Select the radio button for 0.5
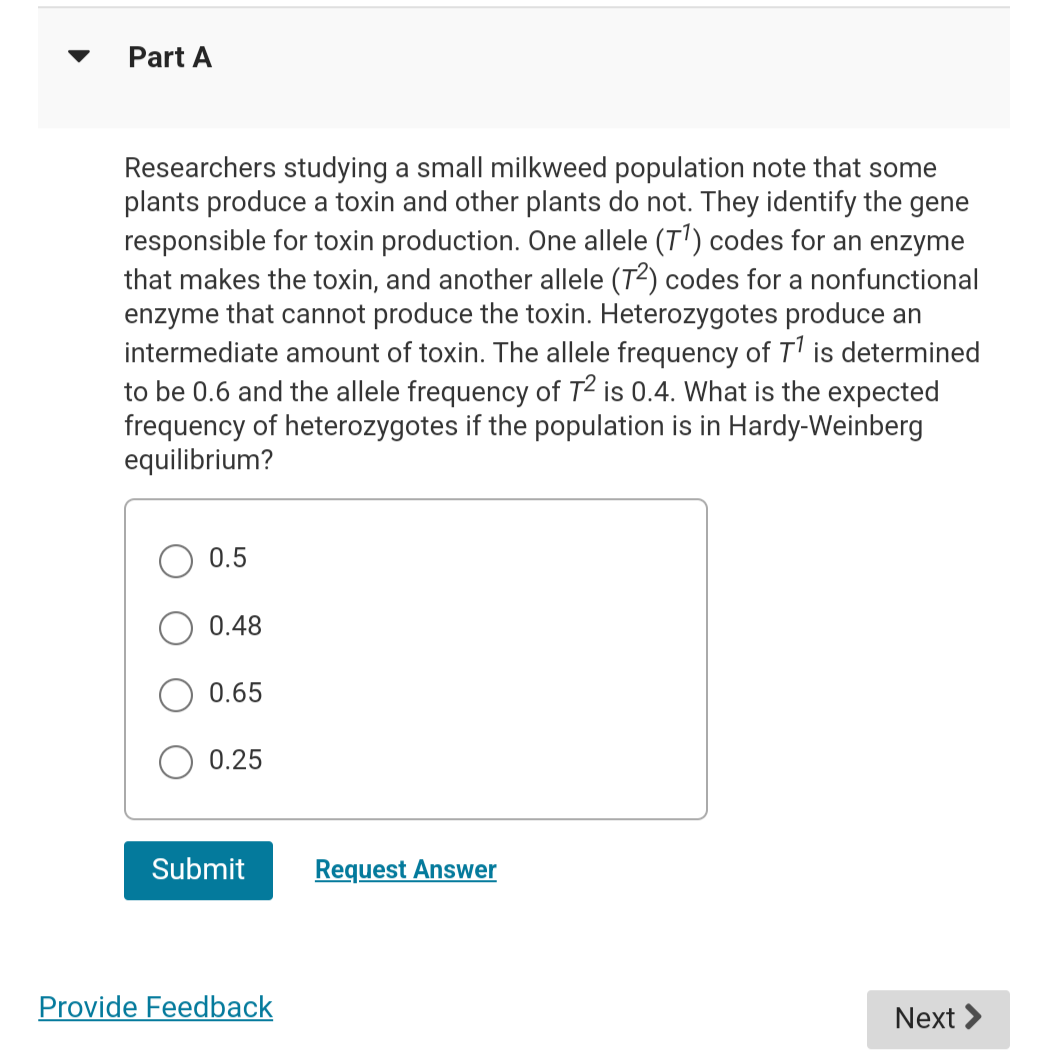The image size is (1063, 1050). (176, 561)
